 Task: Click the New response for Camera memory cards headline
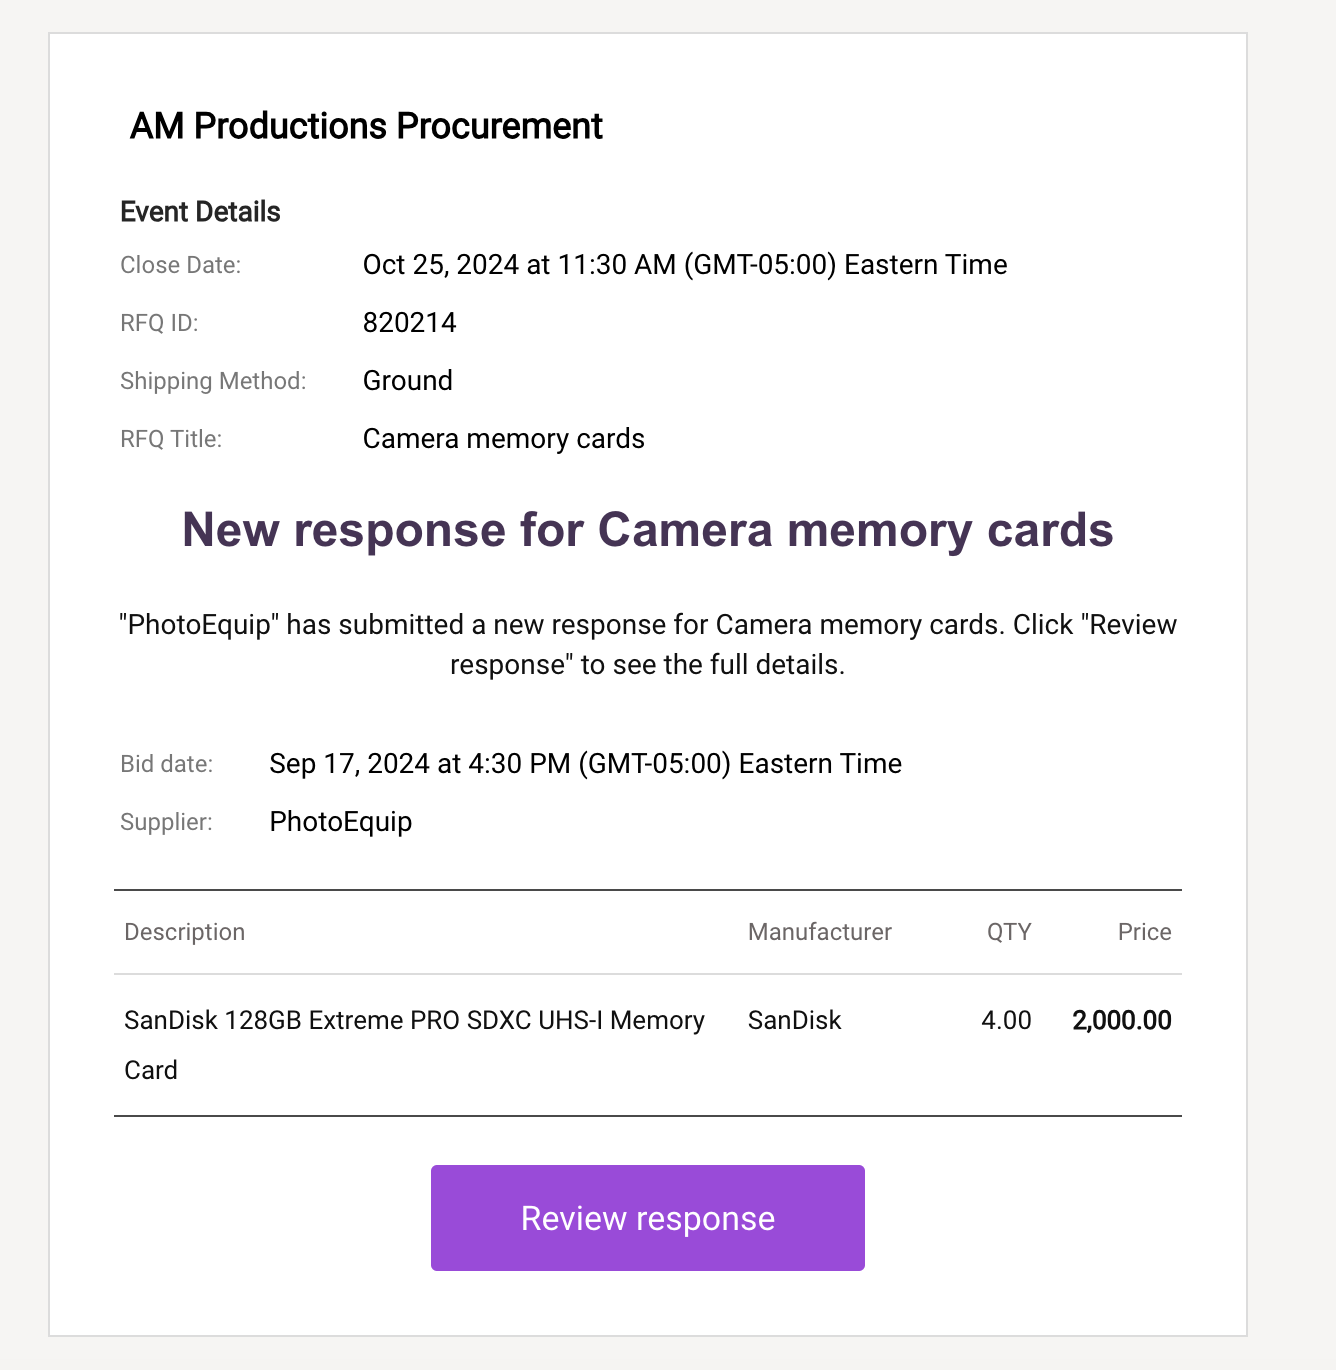647,529
